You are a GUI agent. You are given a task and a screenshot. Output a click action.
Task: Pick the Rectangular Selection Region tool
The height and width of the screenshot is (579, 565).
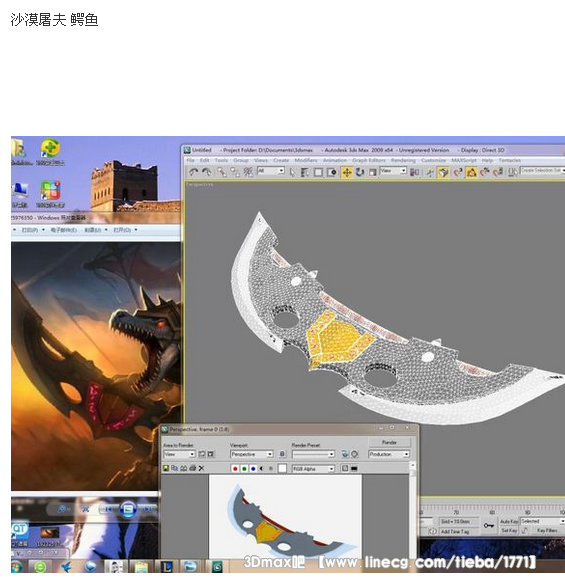[x=318, y=172]
